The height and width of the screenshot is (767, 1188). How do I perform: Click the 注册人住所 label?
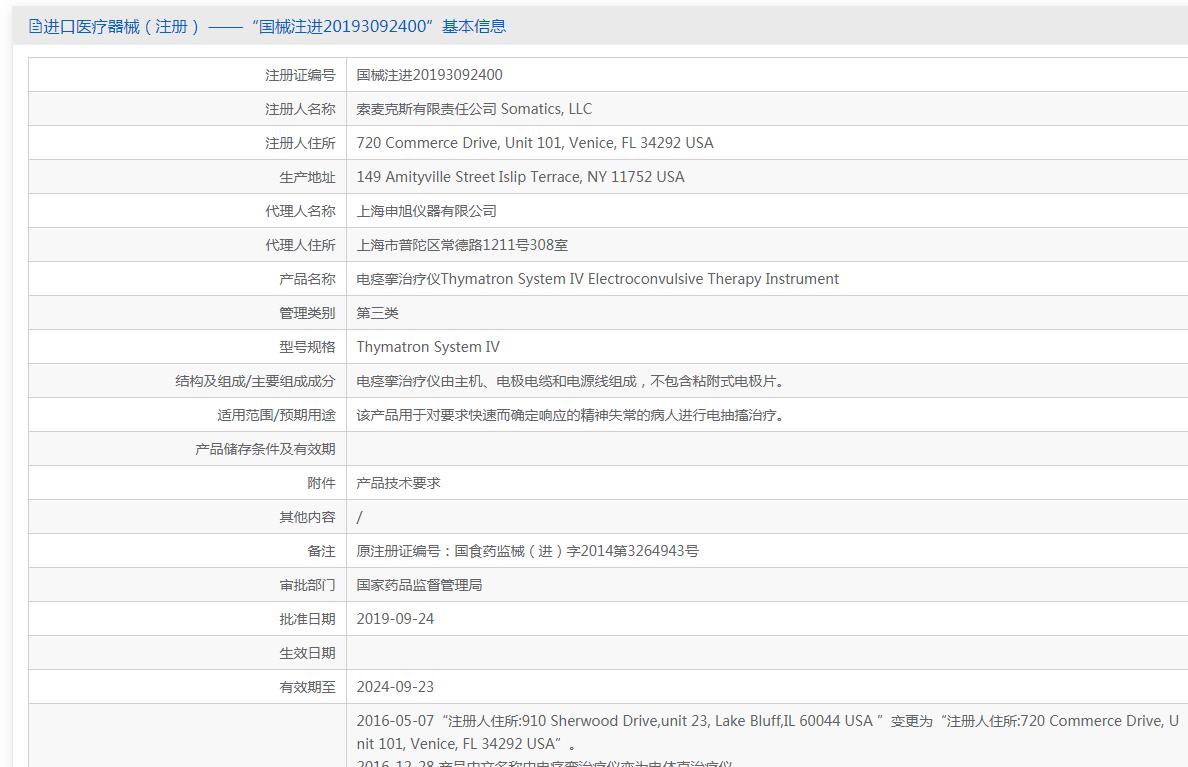(300, 143)
